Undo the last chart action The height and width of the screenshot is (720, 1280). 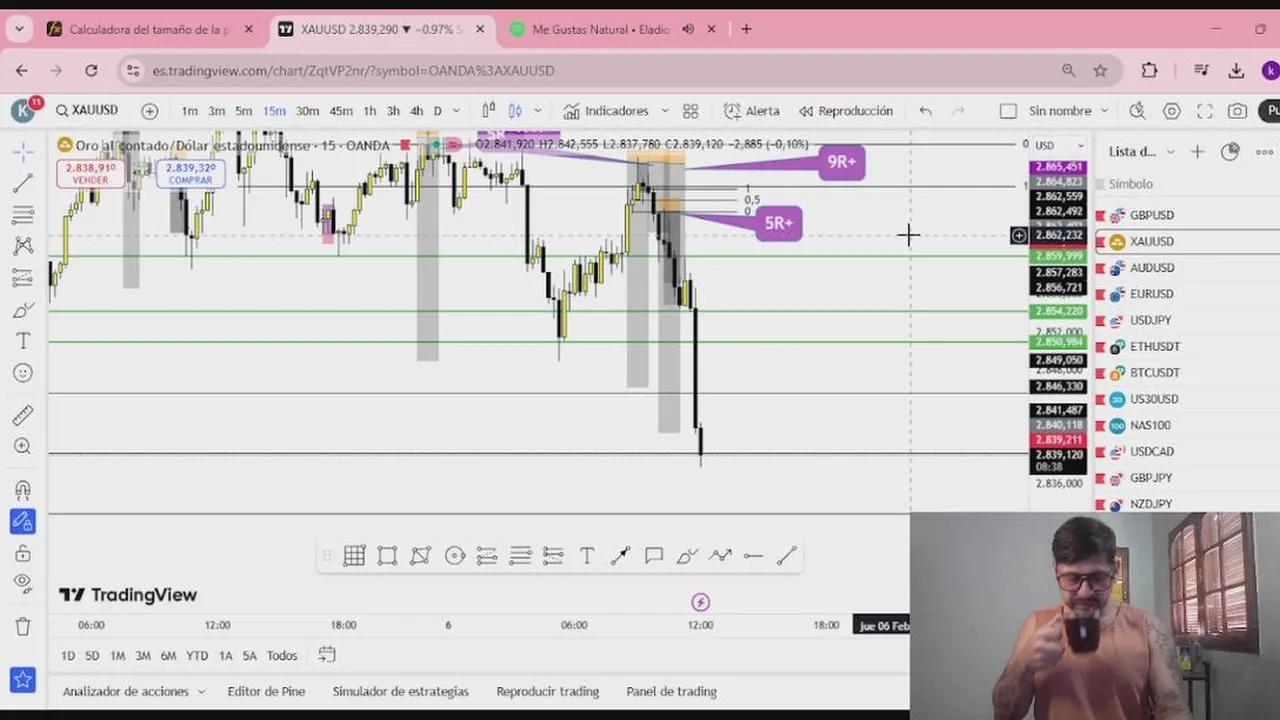click(x=925, y=111)
